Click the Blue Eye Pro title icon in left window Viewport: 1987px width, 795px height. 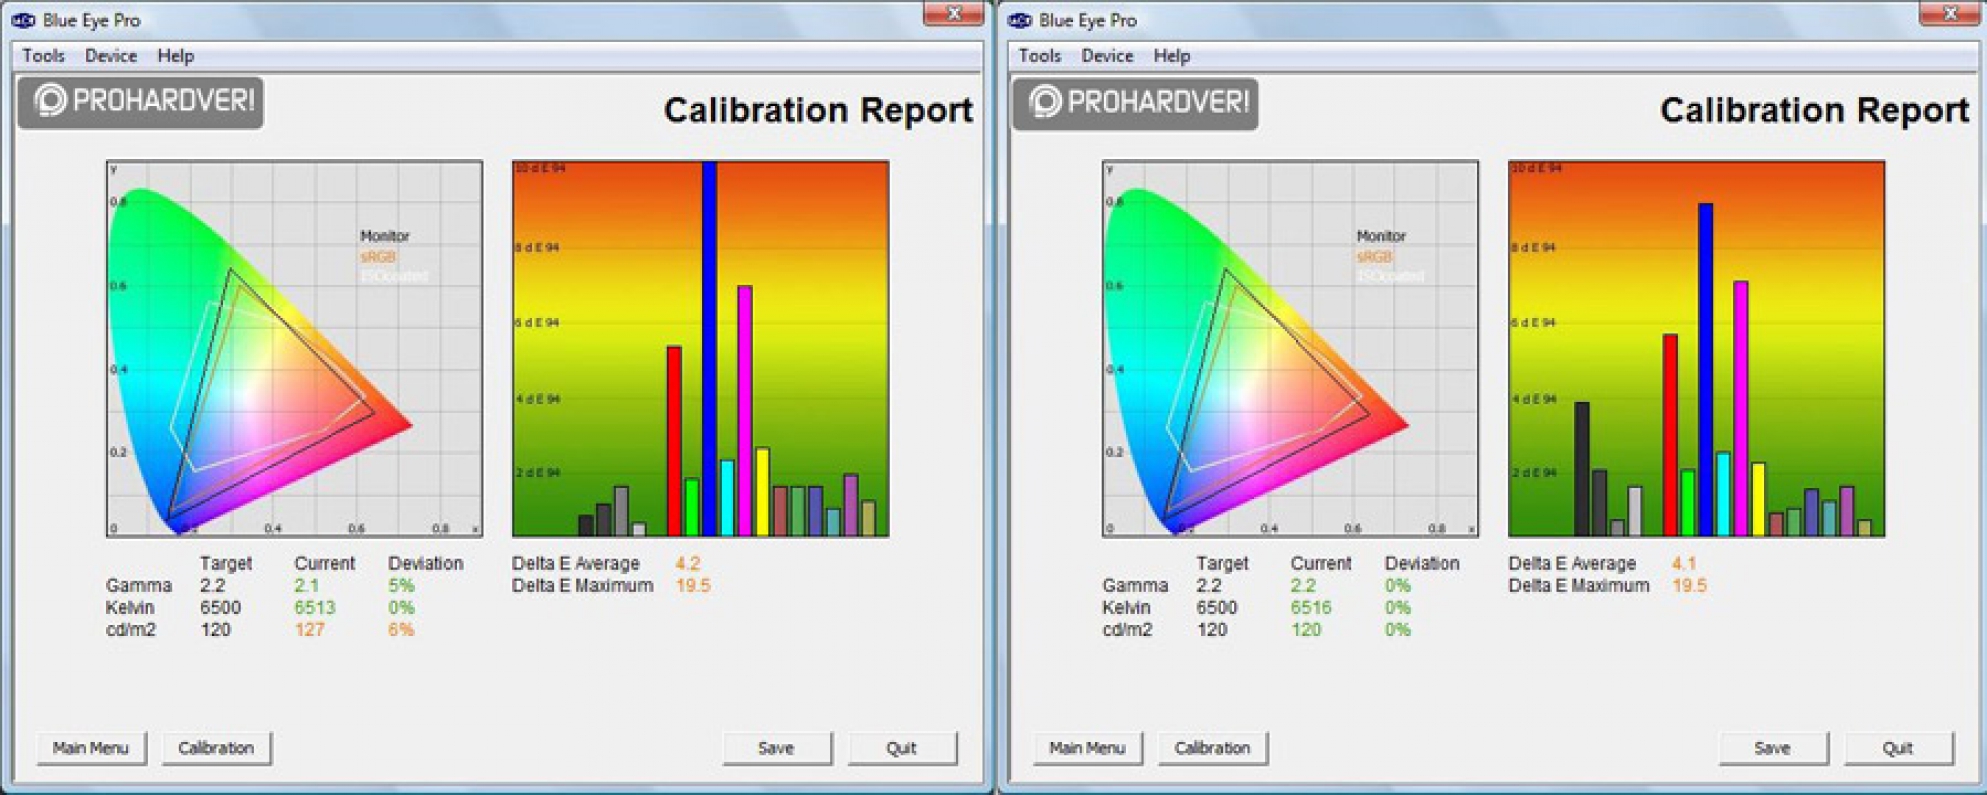click(23, 20)
